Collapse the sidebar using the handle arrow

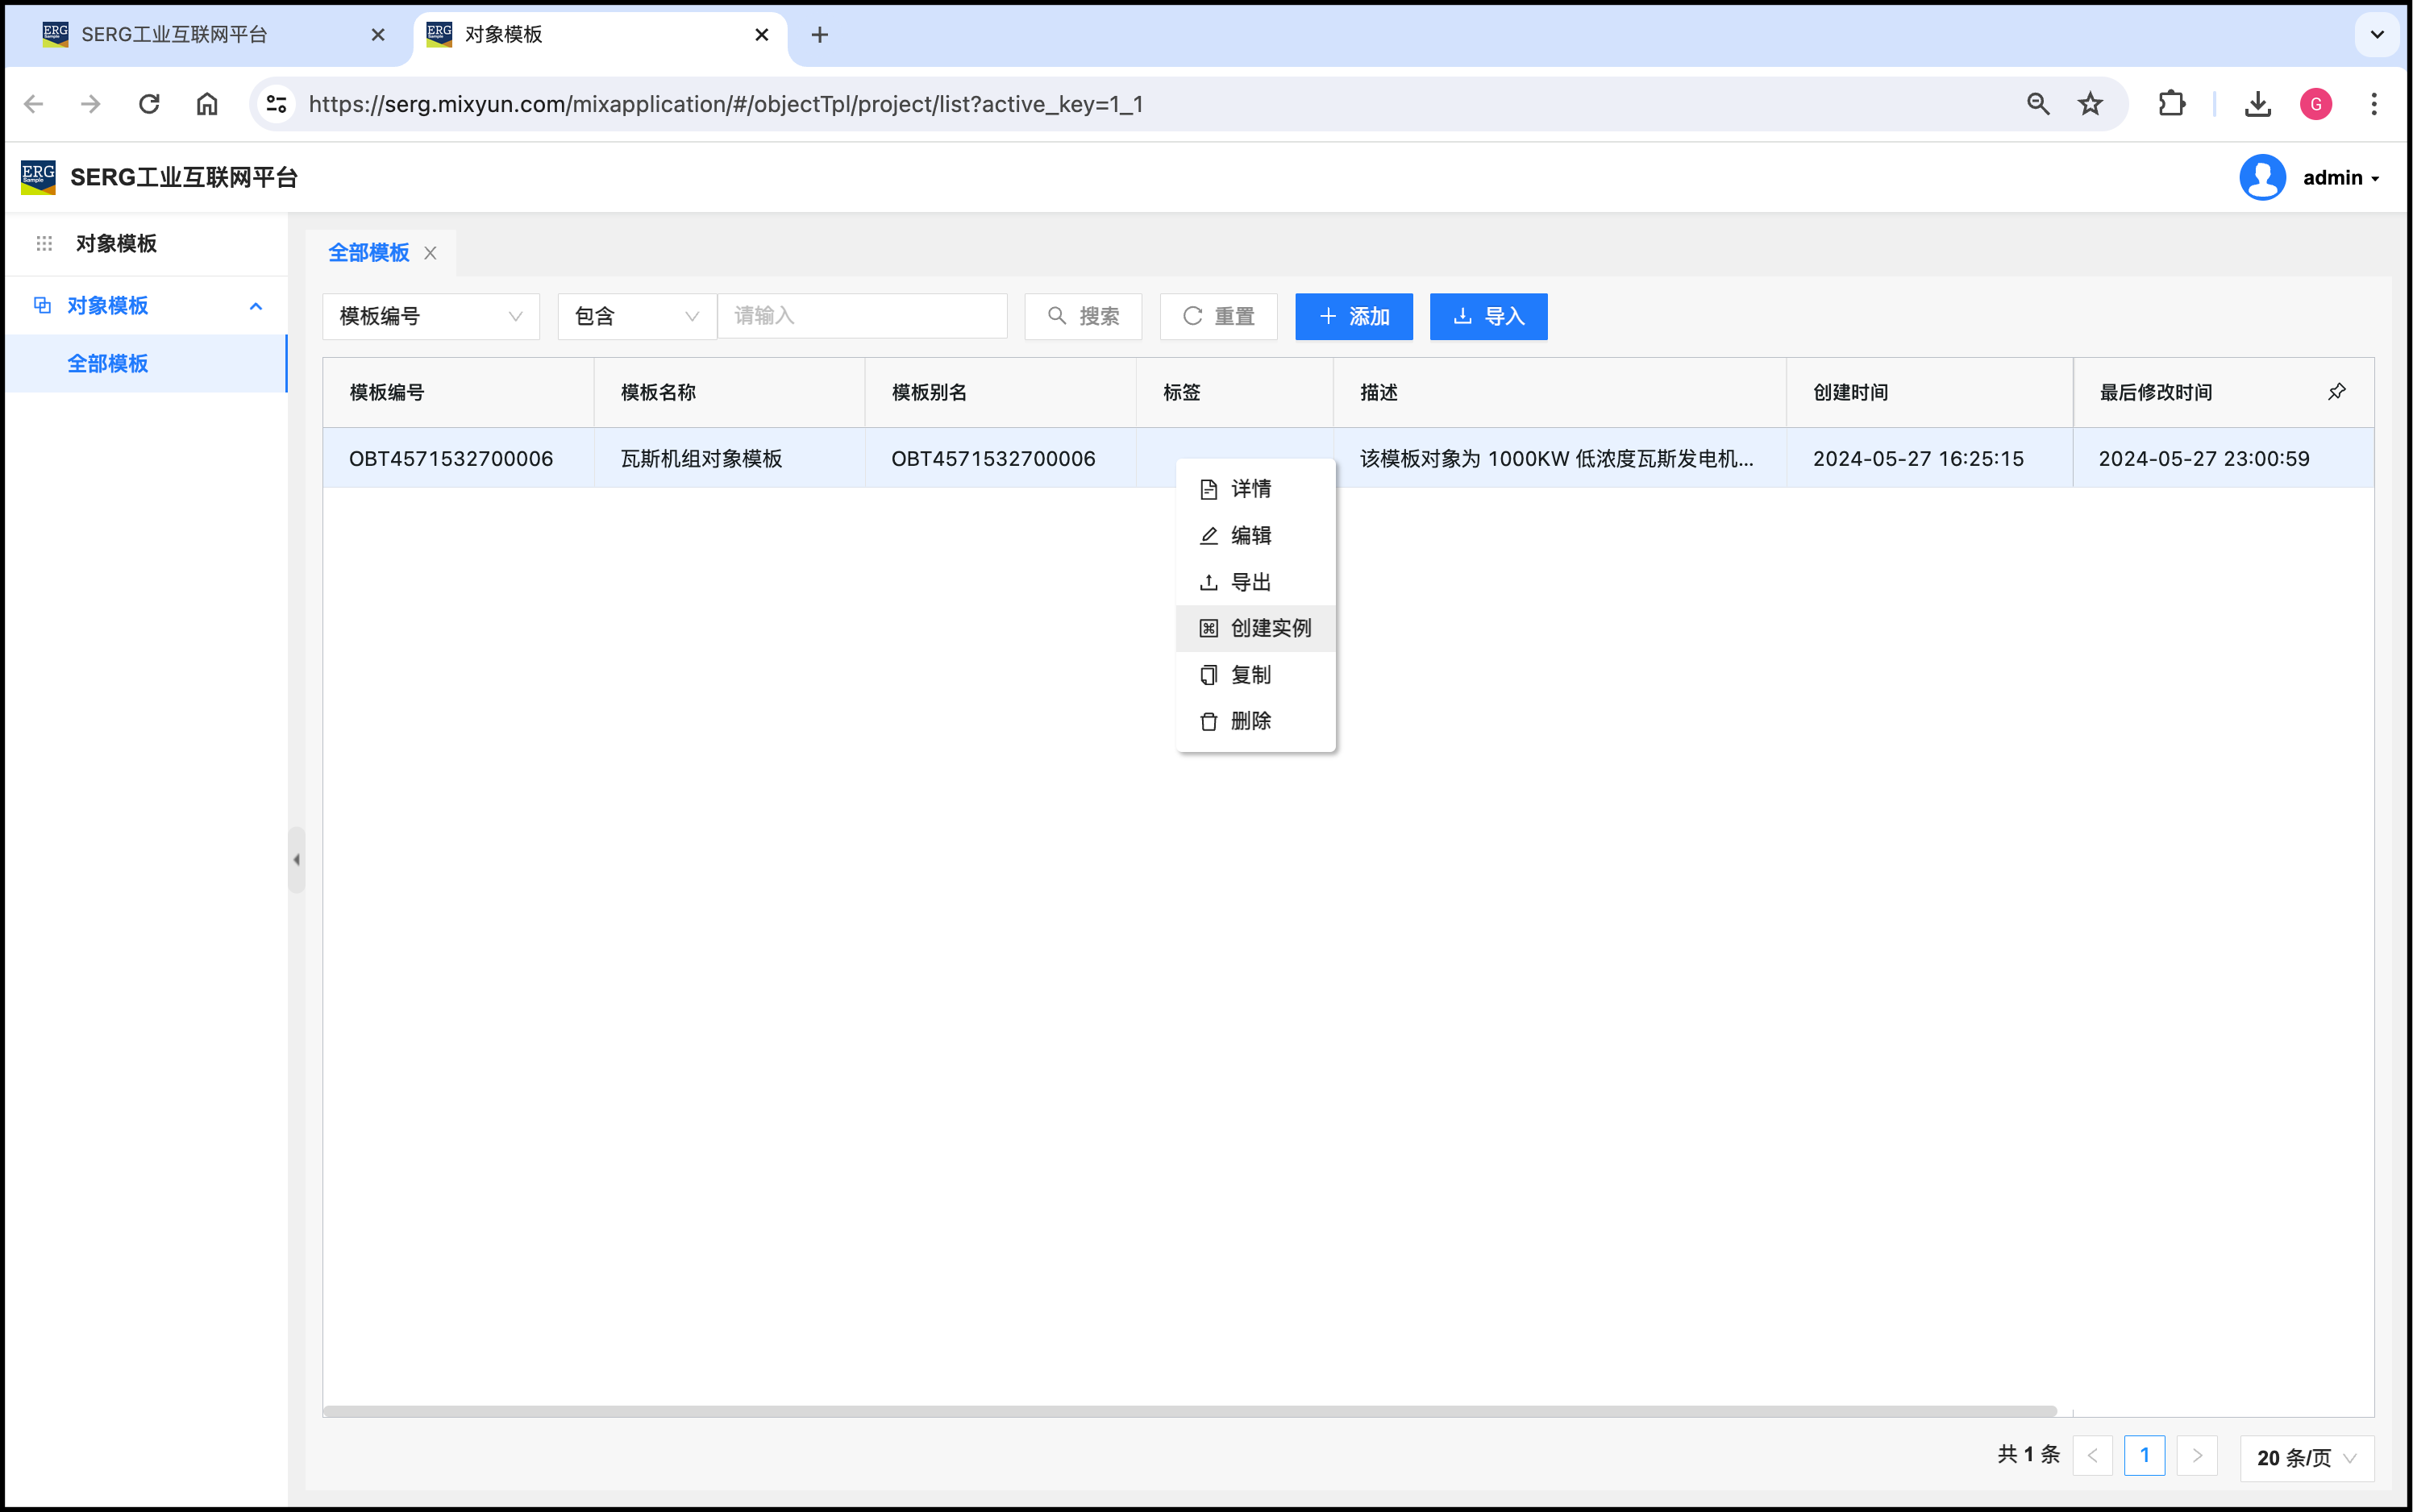pyautogui.click(x=296, y=860)
